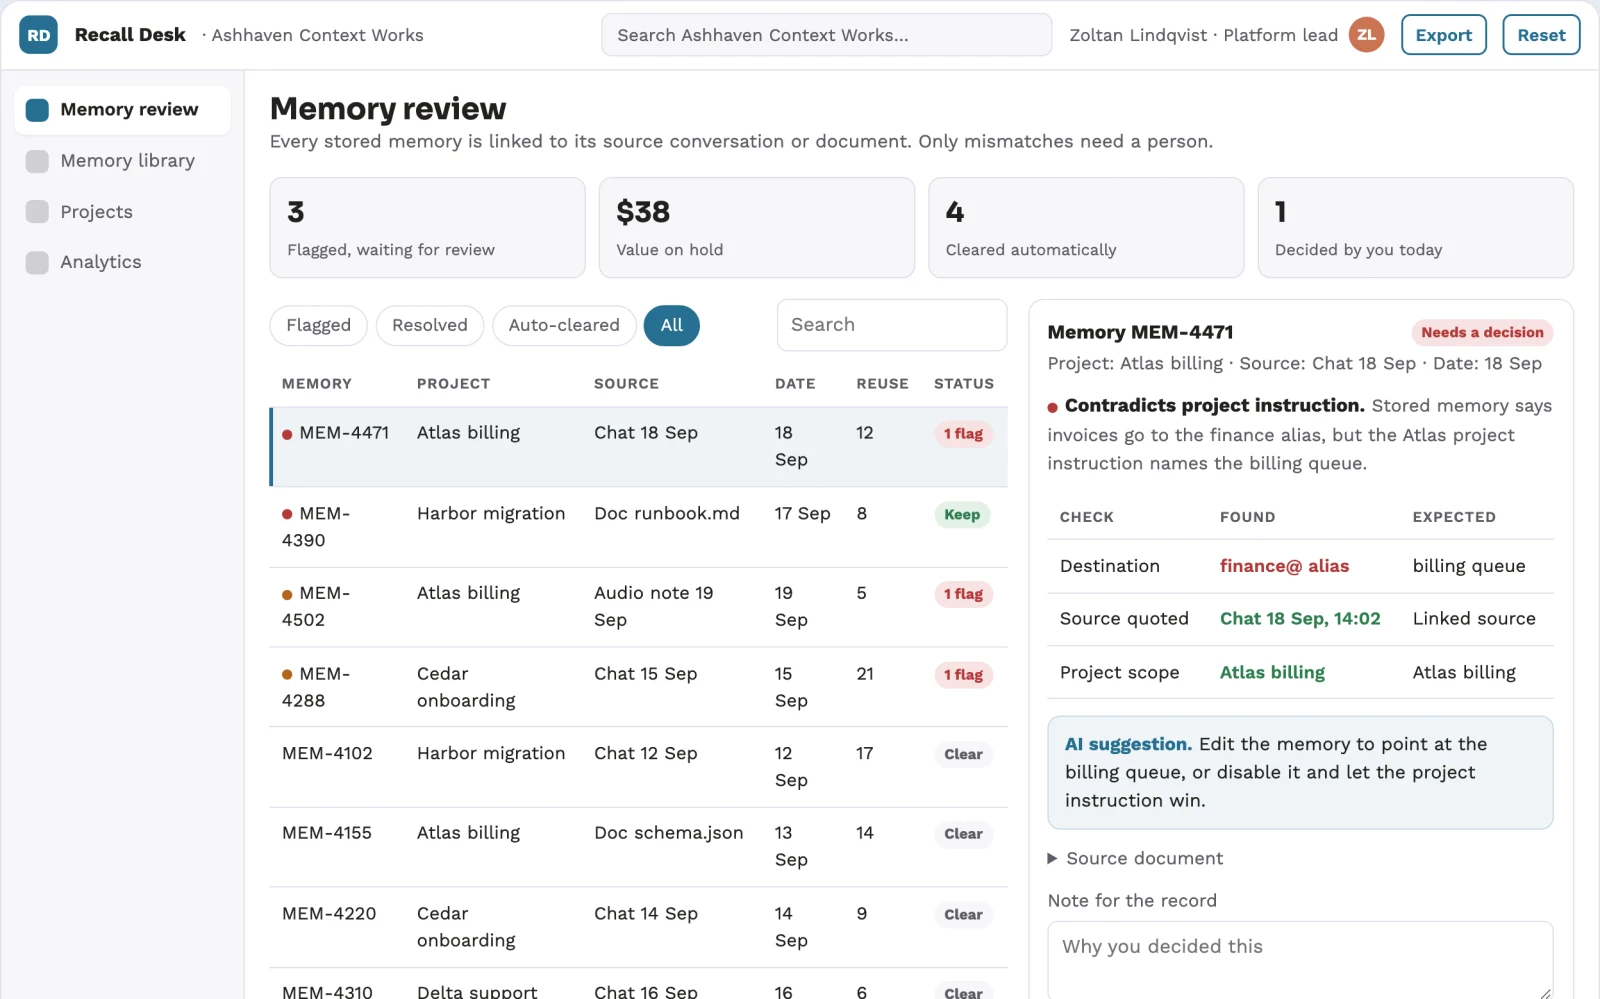
Task: Click the REUSE column header
Action: point(882,384)
